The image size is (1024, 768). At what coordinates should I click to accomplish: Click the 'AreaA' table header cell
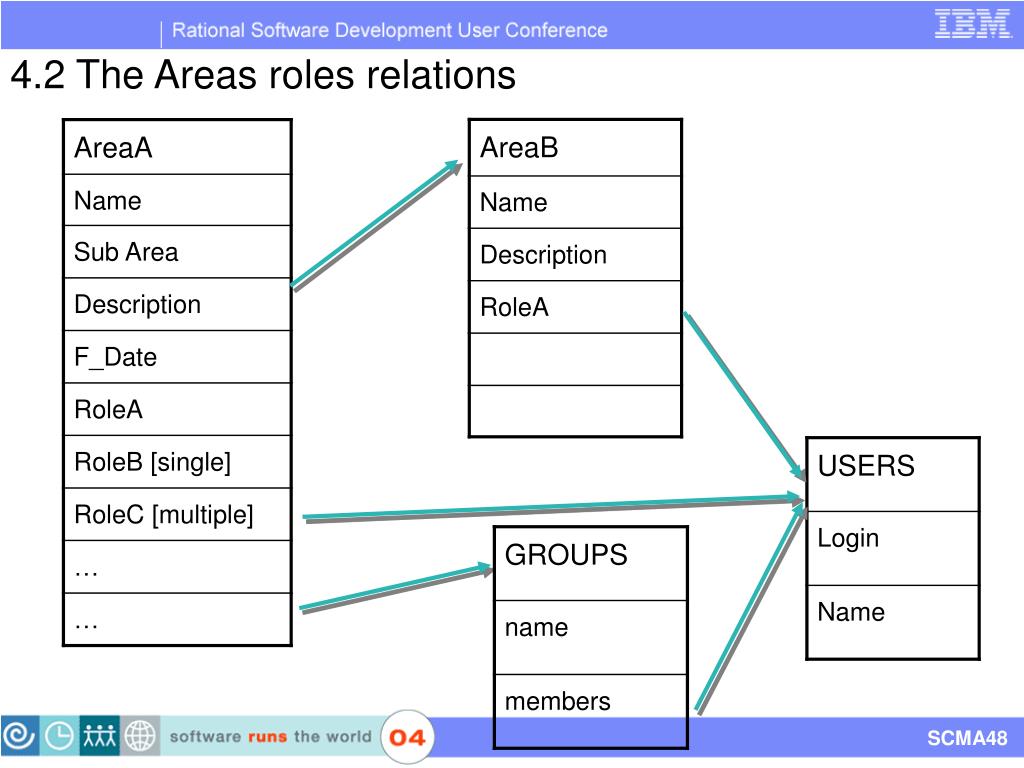(177, 148)
